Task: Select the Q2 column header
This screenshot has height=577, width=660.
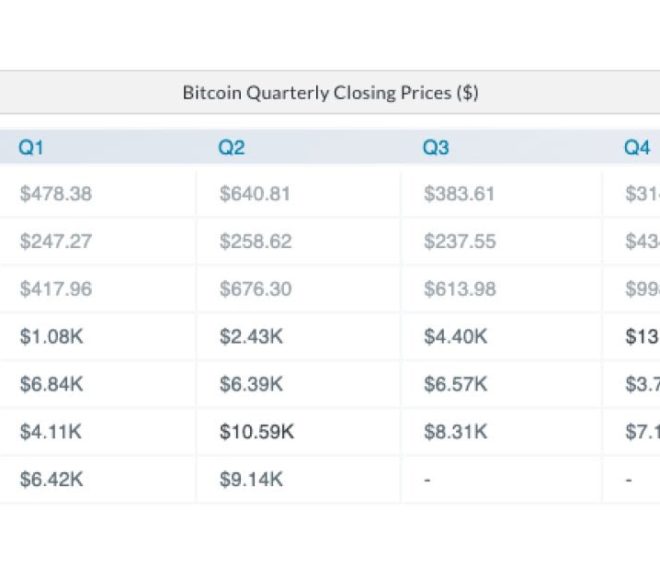Action: coord(231,148)
